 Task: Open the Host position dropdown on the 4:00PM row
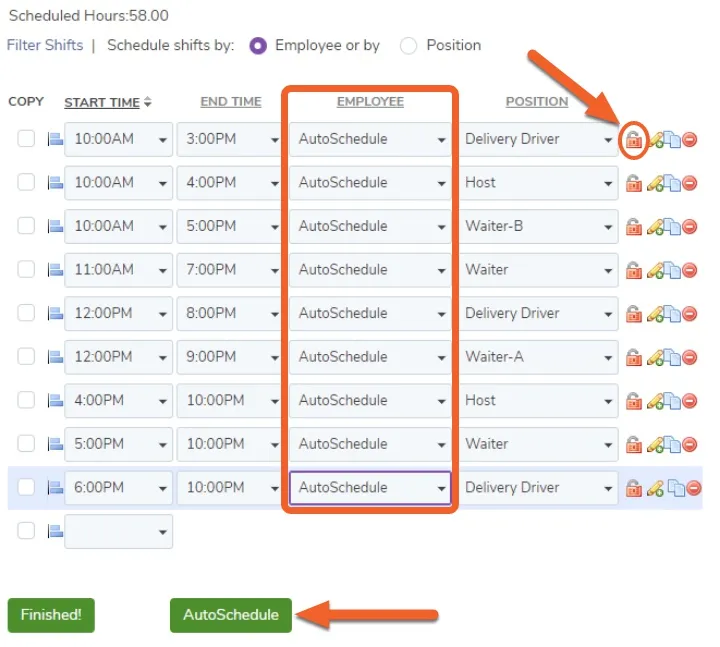538,401
